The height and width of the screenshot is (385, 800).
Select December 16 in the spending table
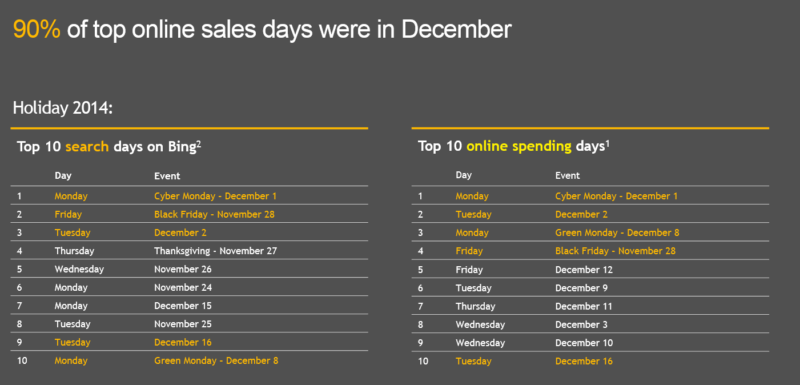(x=584, y=361)
